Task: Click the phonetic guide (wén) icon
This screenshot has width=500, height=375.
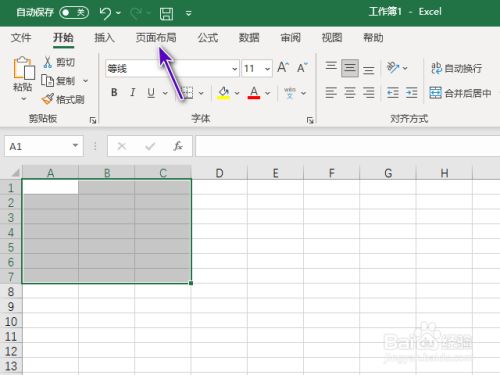Action: (x=290, y=93)
